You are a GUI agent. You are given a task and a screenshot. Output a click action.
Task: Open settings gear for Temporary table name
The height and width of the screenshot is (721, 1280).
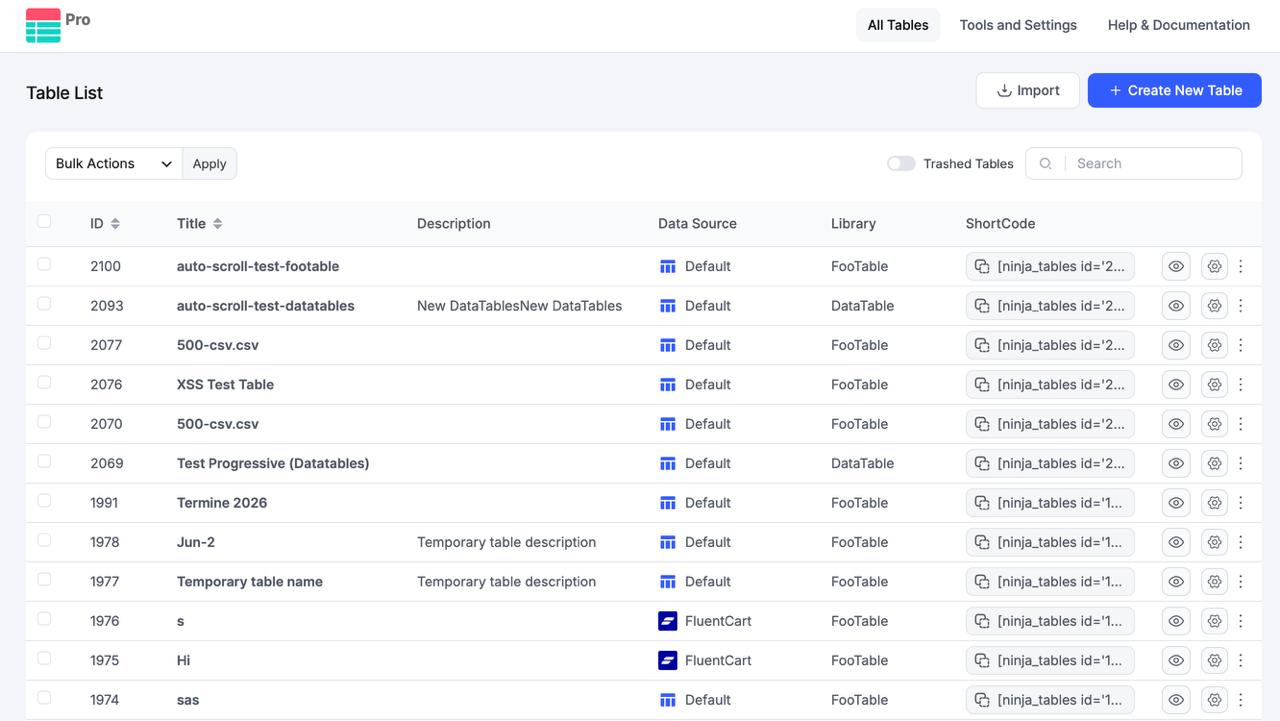1214,581
